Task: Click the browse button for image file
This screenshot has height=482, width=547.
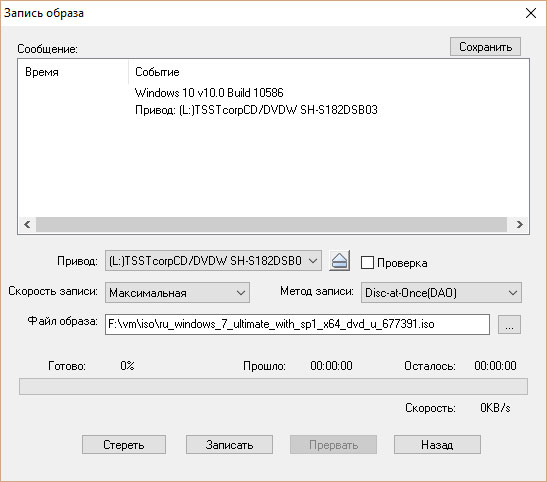Action: 509,325
